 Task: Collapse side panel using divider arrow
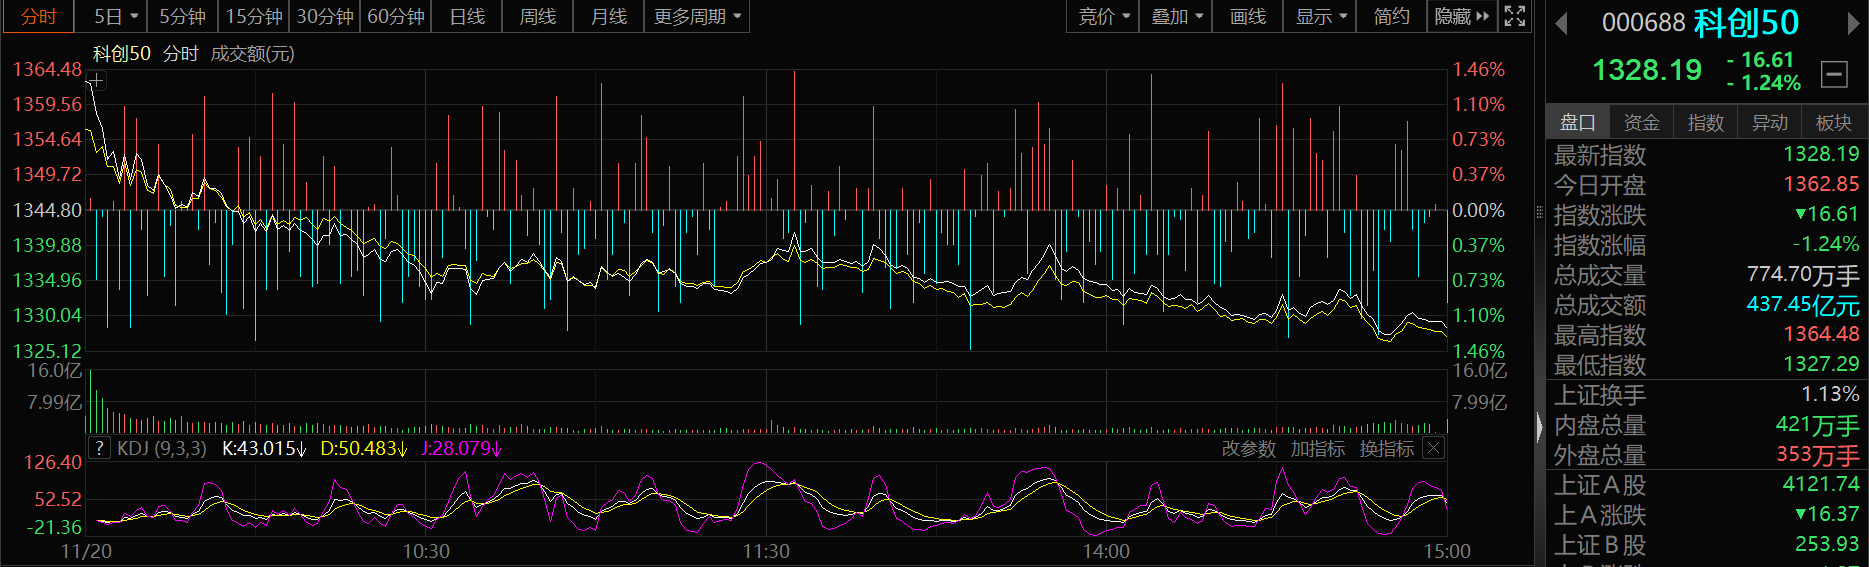1539,428
